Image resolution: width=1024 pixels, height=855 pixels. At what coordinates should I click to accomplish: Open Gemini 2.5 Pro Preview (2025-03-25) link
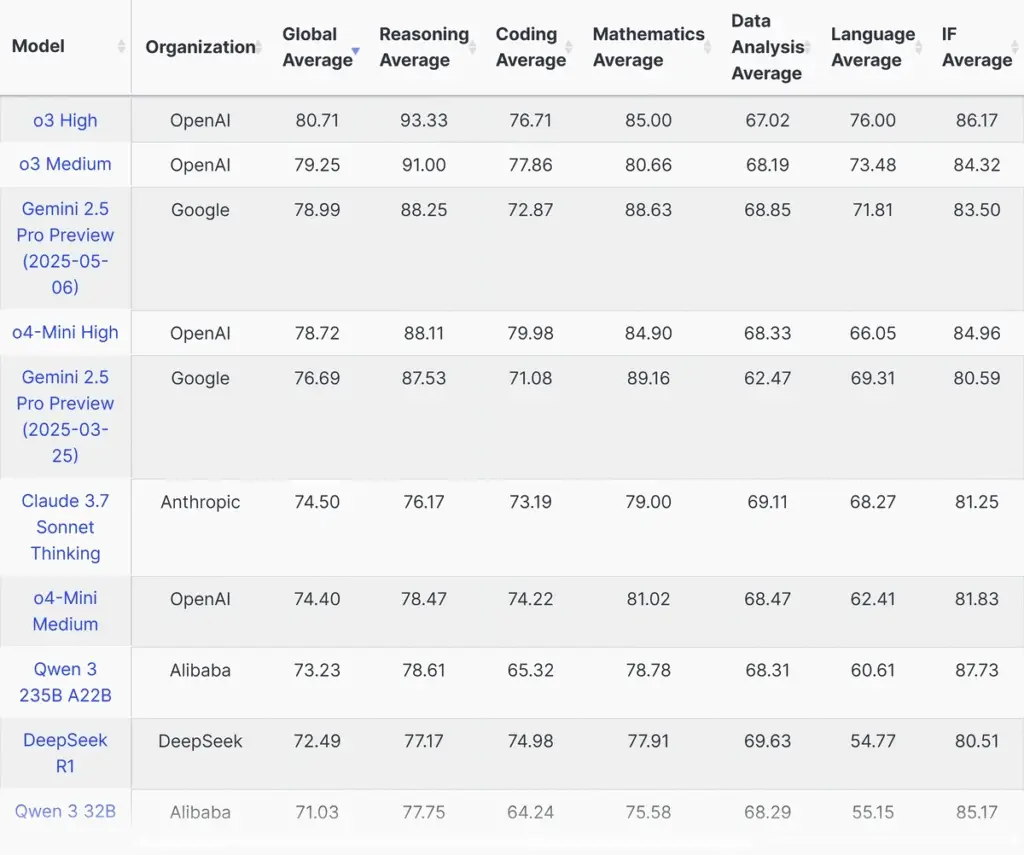click(x=65, y=416)
